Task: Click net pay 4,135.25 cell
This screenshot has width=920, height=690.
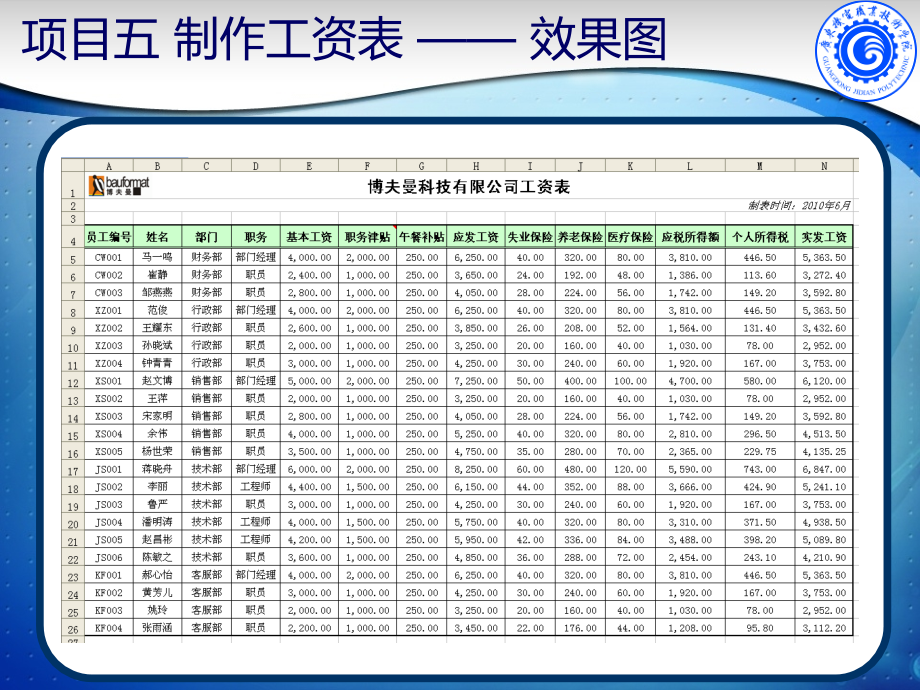Action: (x=824, y=452)
